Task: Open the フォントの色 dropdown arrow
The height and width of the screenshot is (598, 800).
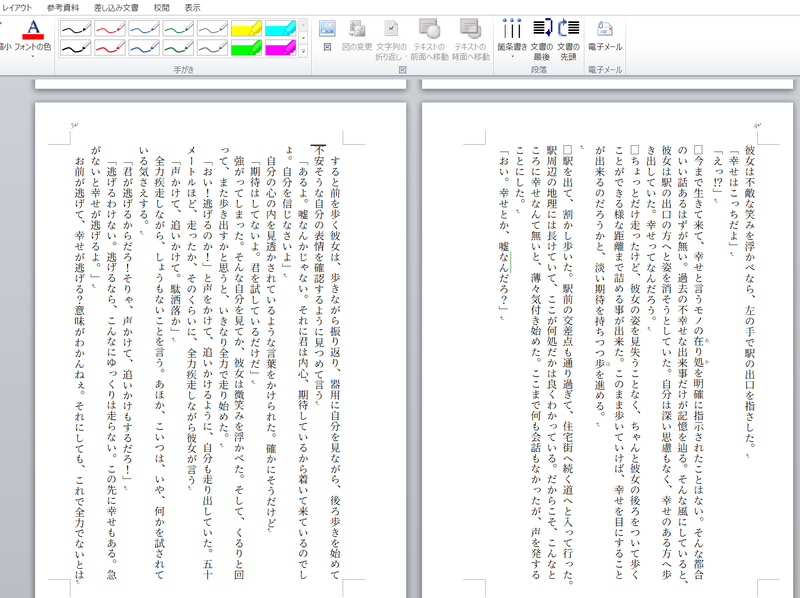Action: 33,56
